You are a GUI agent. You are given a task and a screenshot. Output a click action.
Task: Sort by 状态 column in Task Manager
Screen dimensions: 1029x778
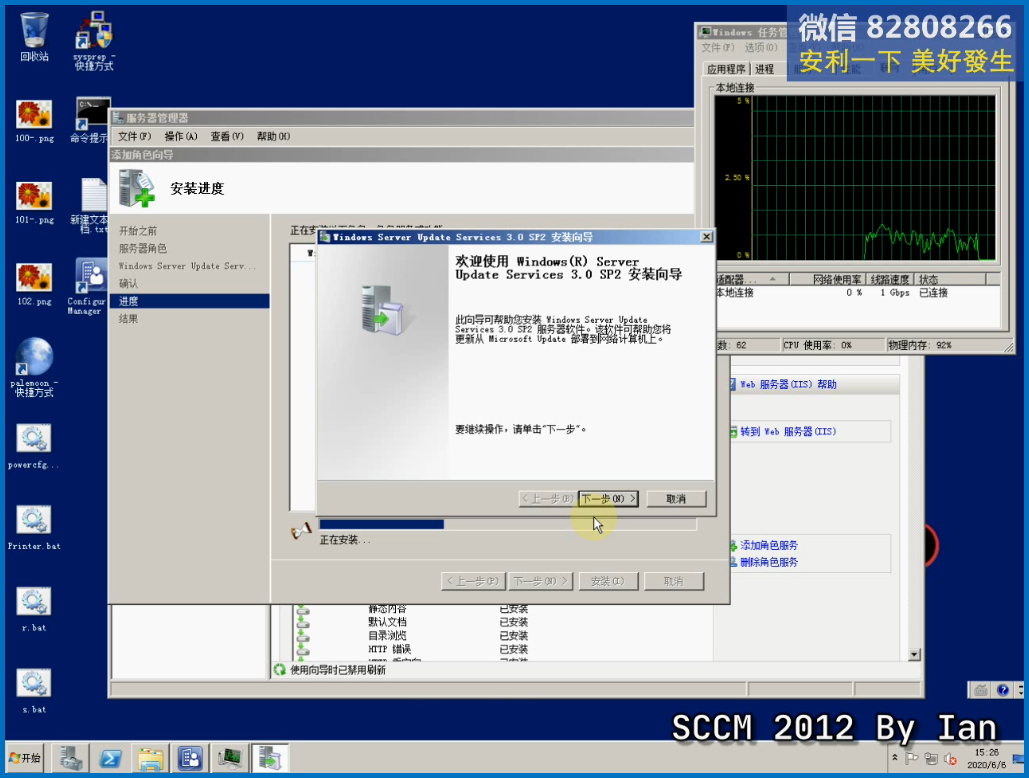[x=949, y=279]
